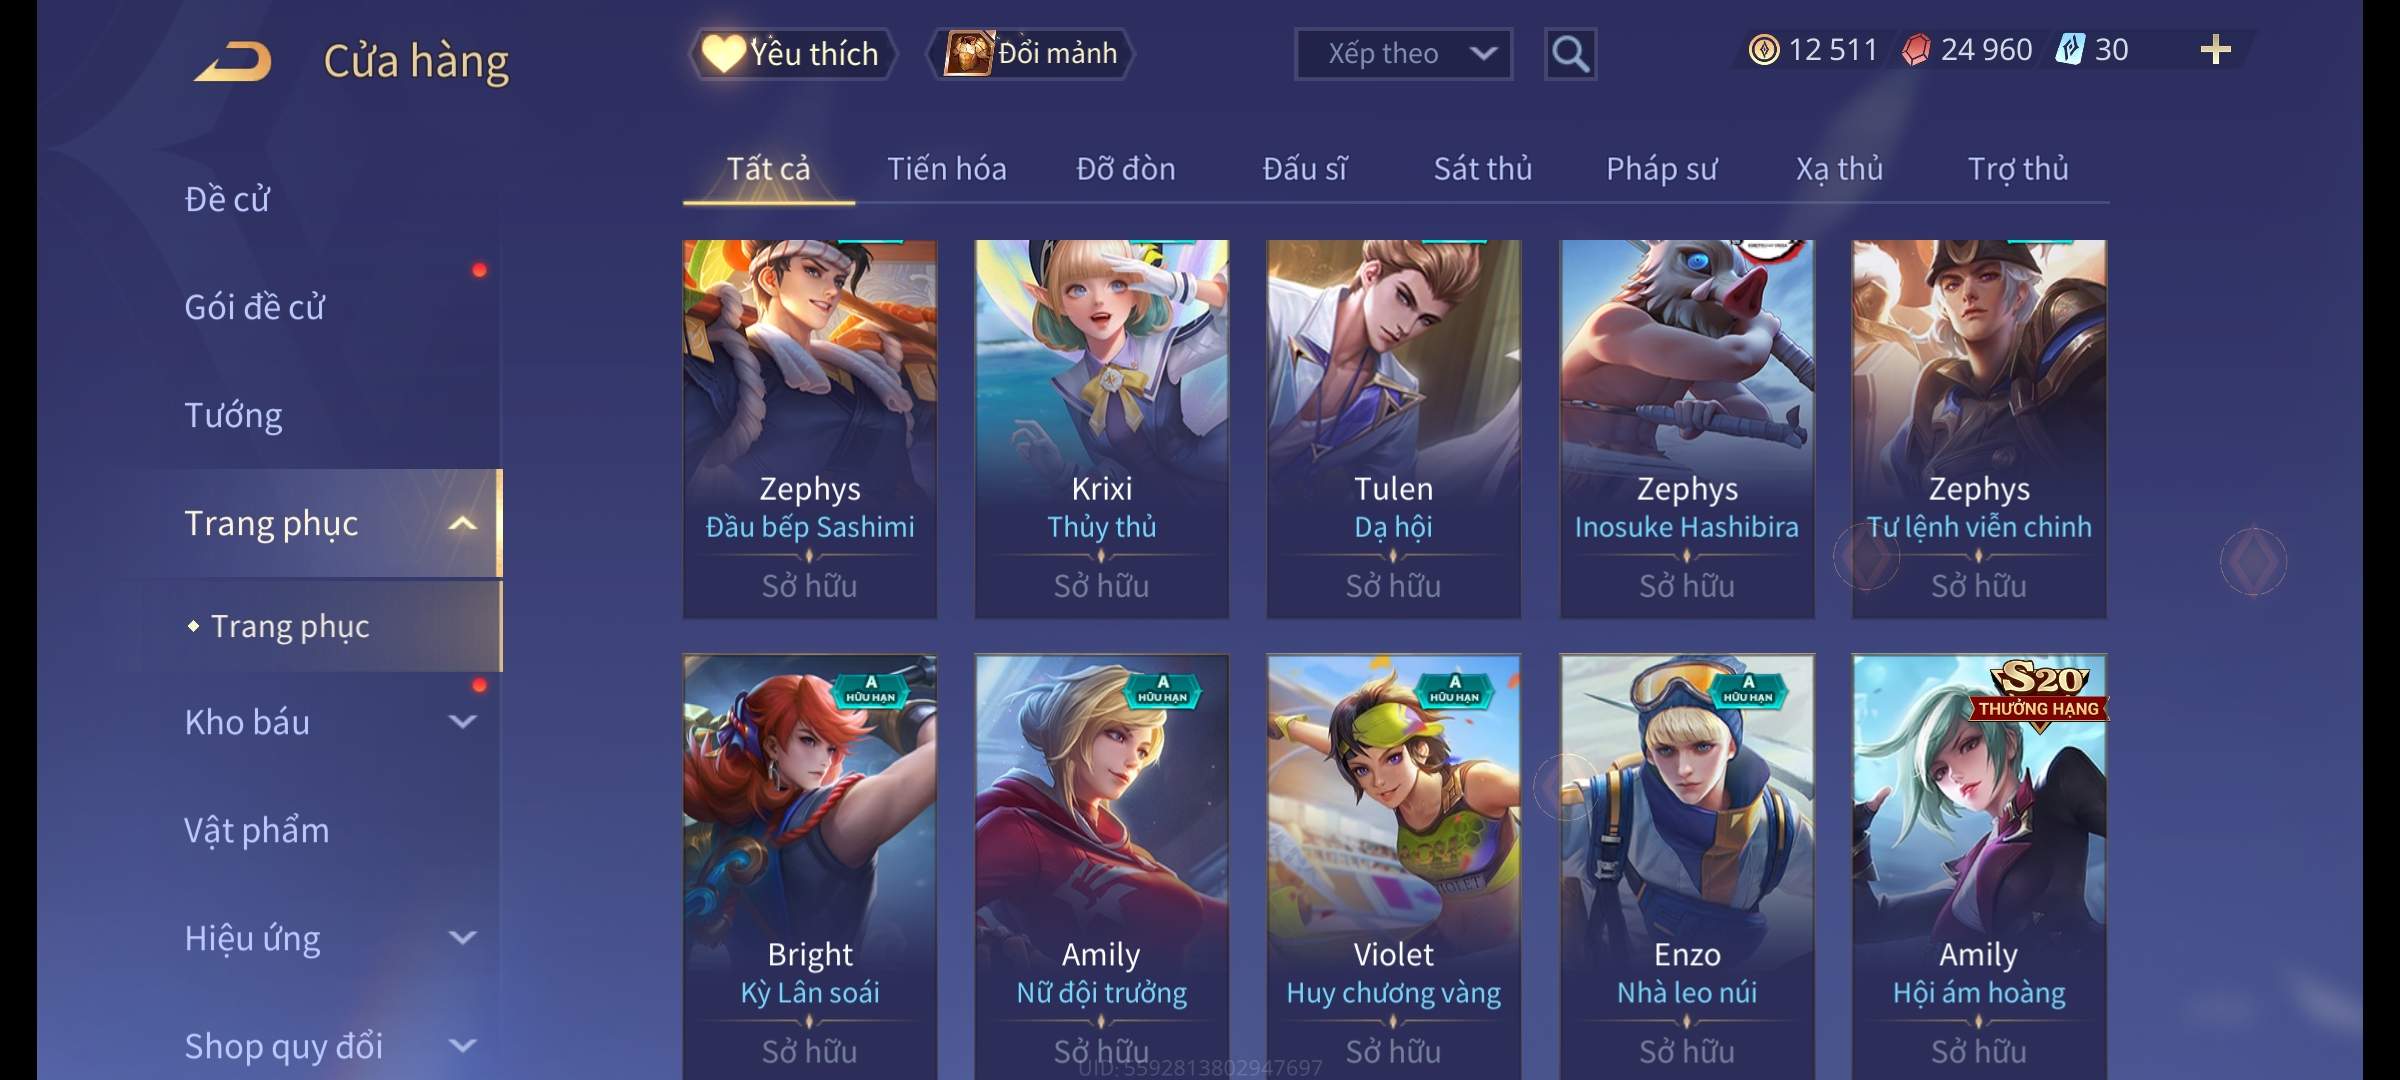Expand the Kho báu sidebar section
This screenshot has width=2400, height=1080.
click(462, 721)
